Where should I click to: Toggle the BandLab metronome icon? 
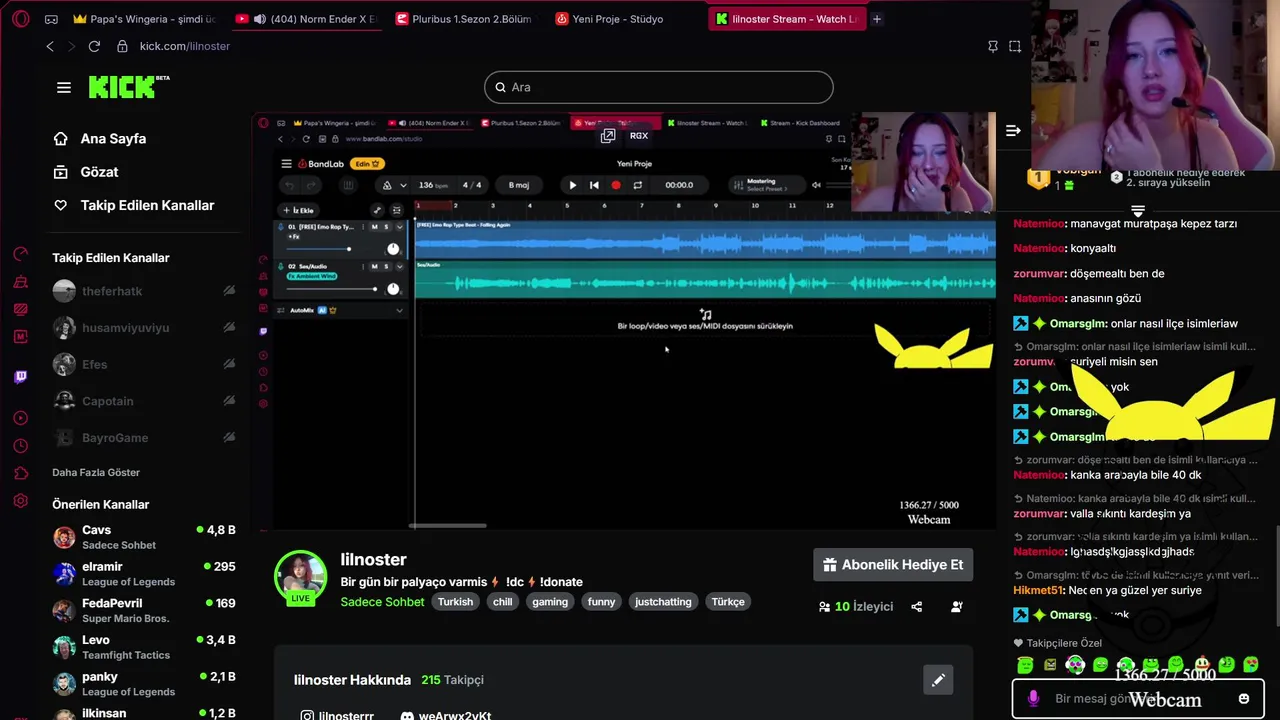coord(387,185)
